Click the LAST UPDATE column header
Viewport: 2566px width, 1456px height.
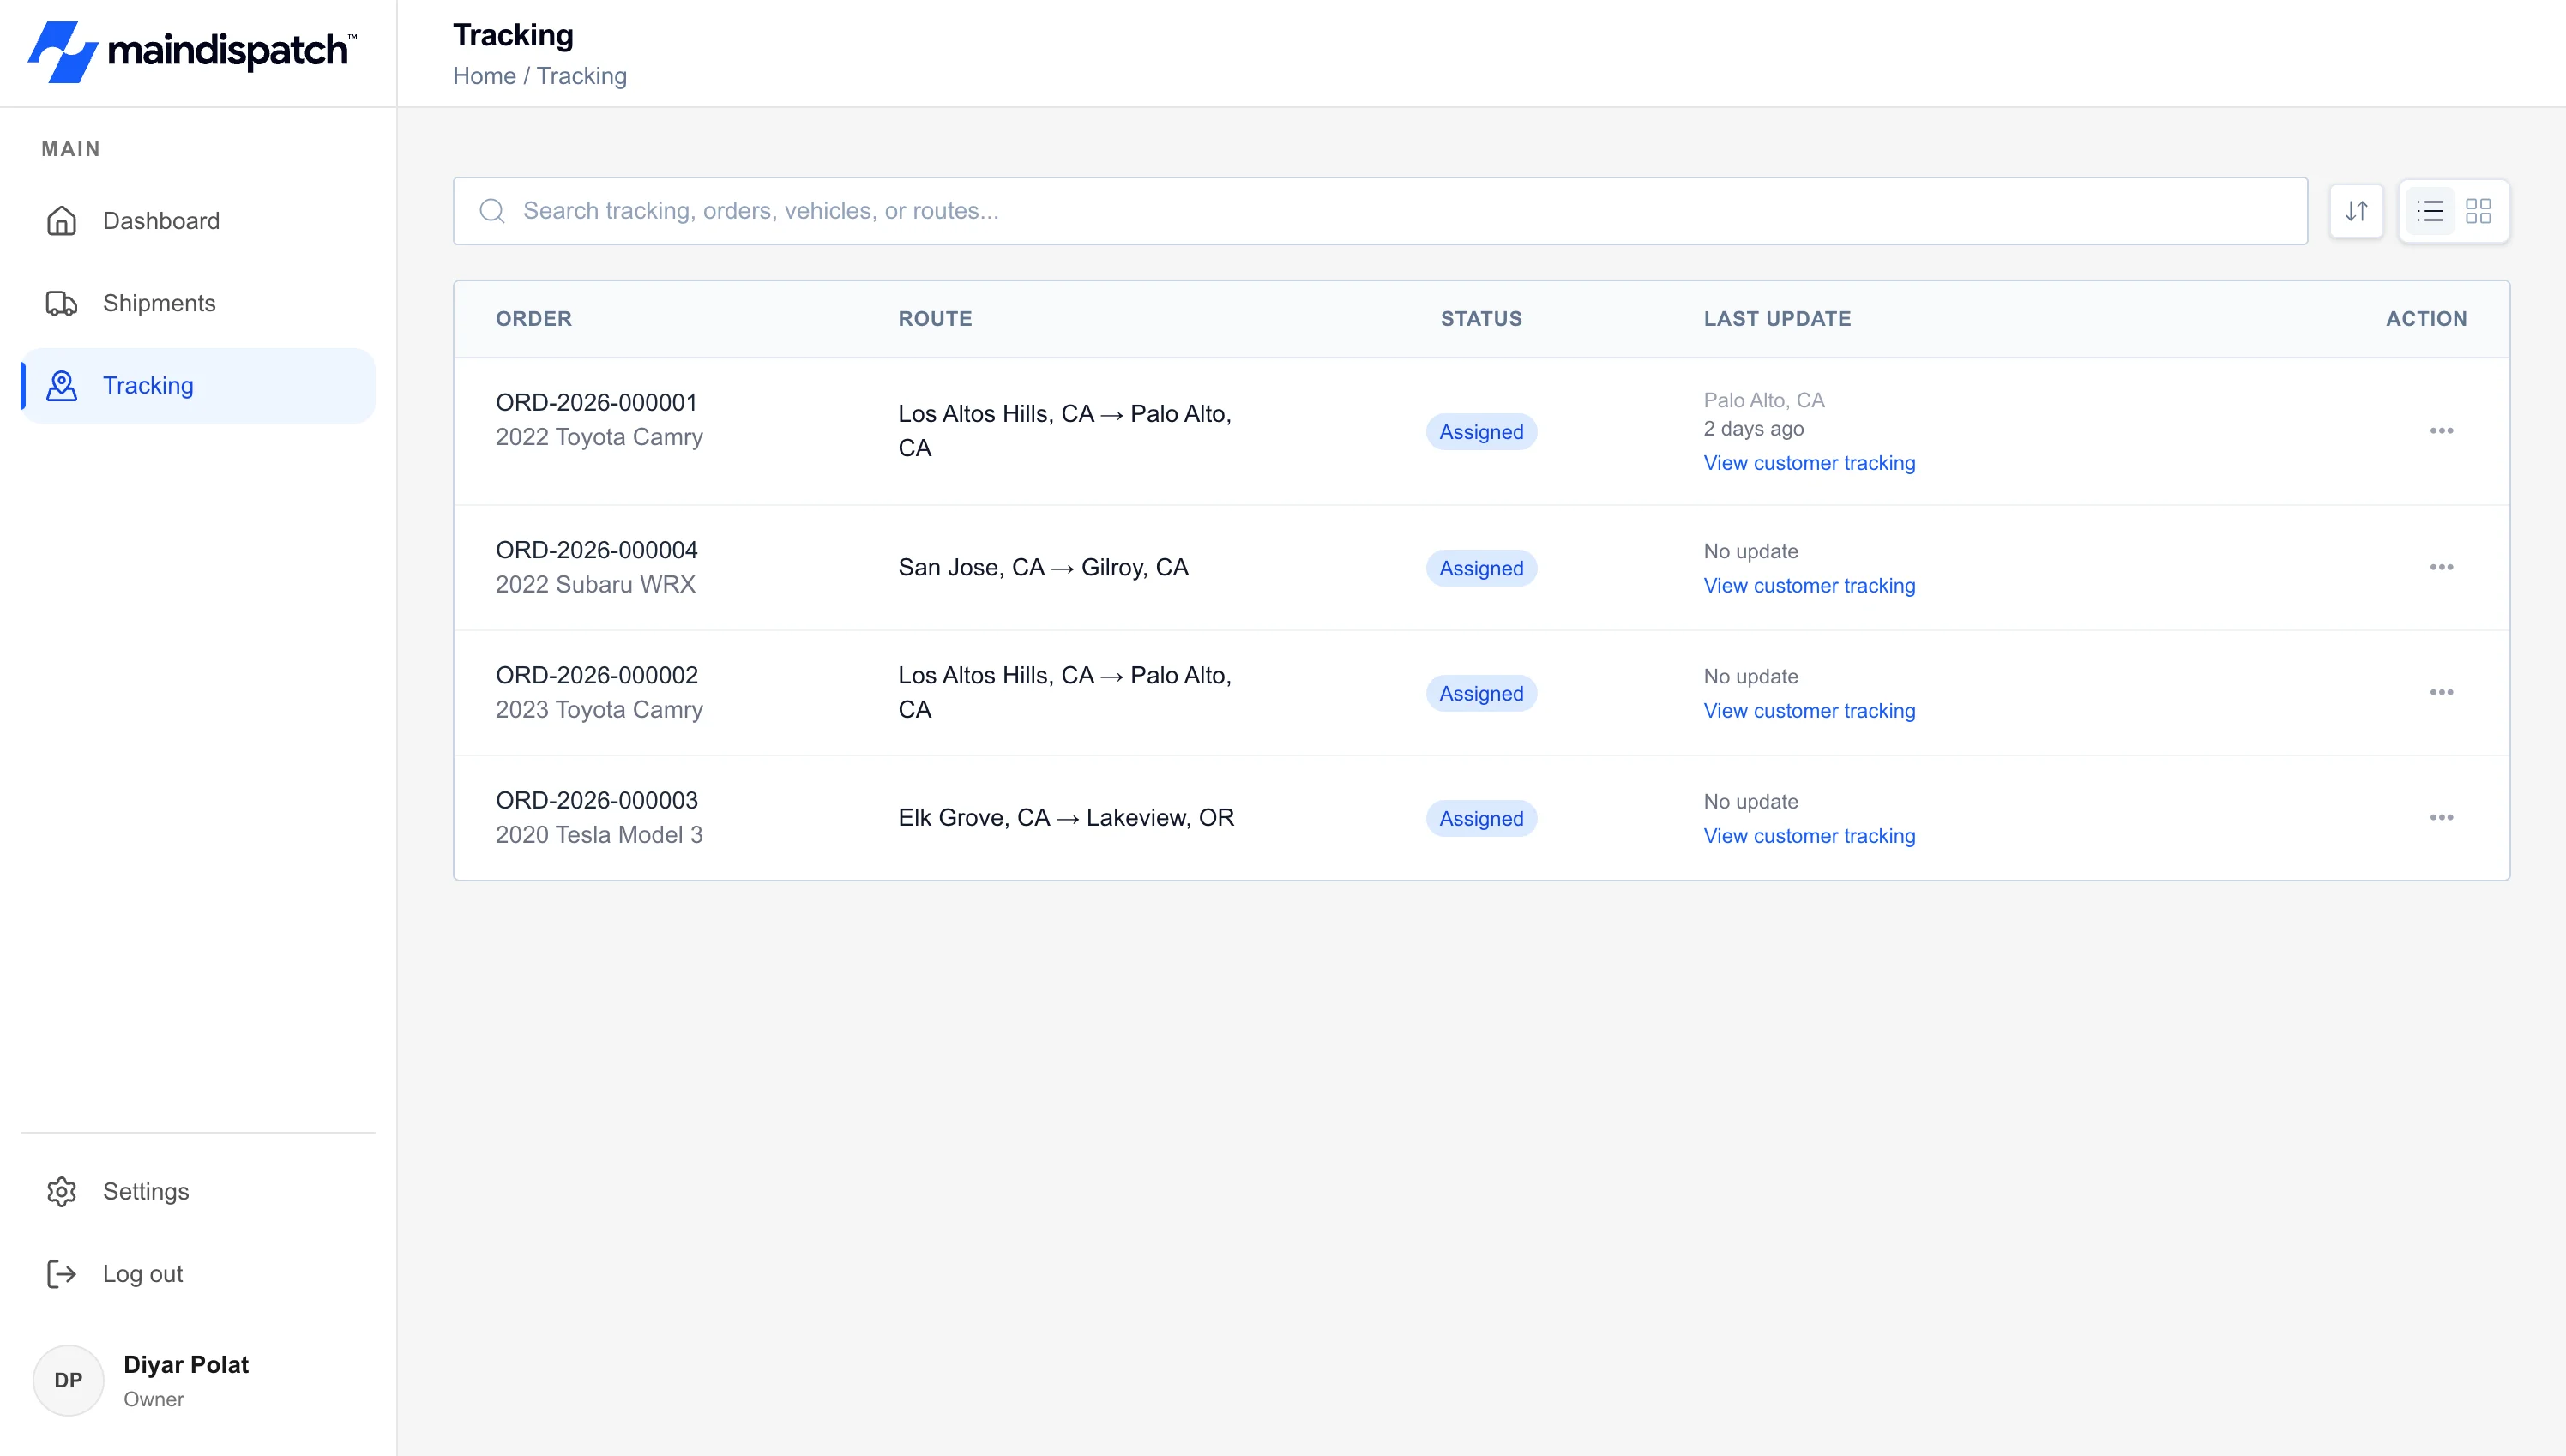tap(1777, 318)
